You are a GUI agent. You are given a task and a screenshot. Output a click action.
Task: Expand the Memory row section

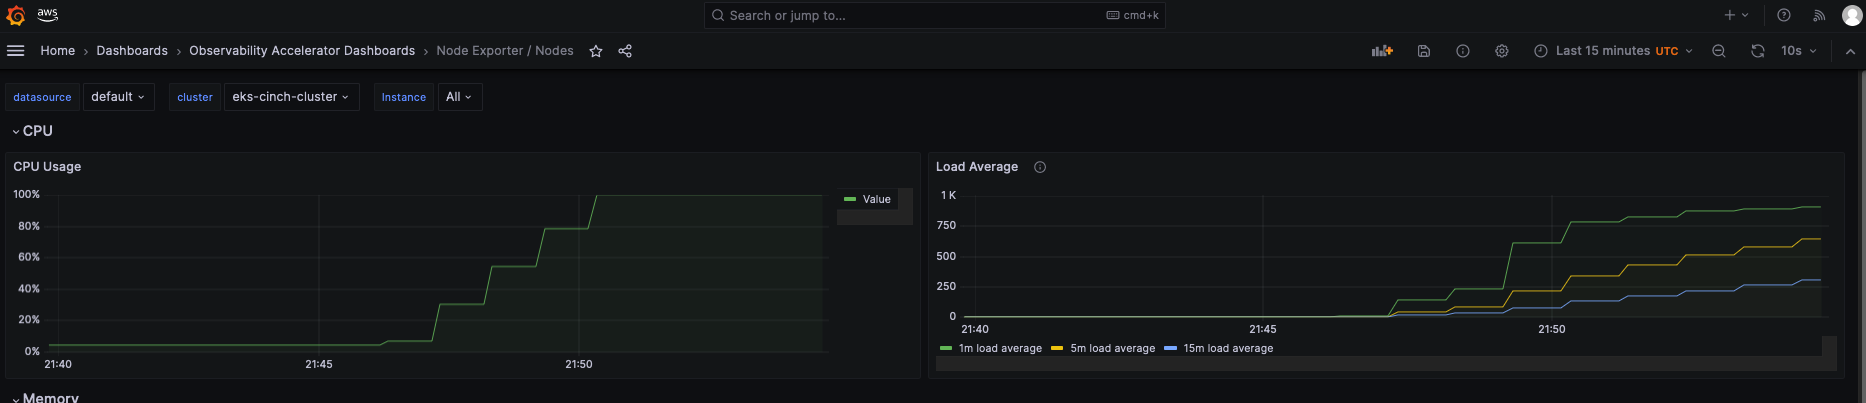[x=45, y=397]
